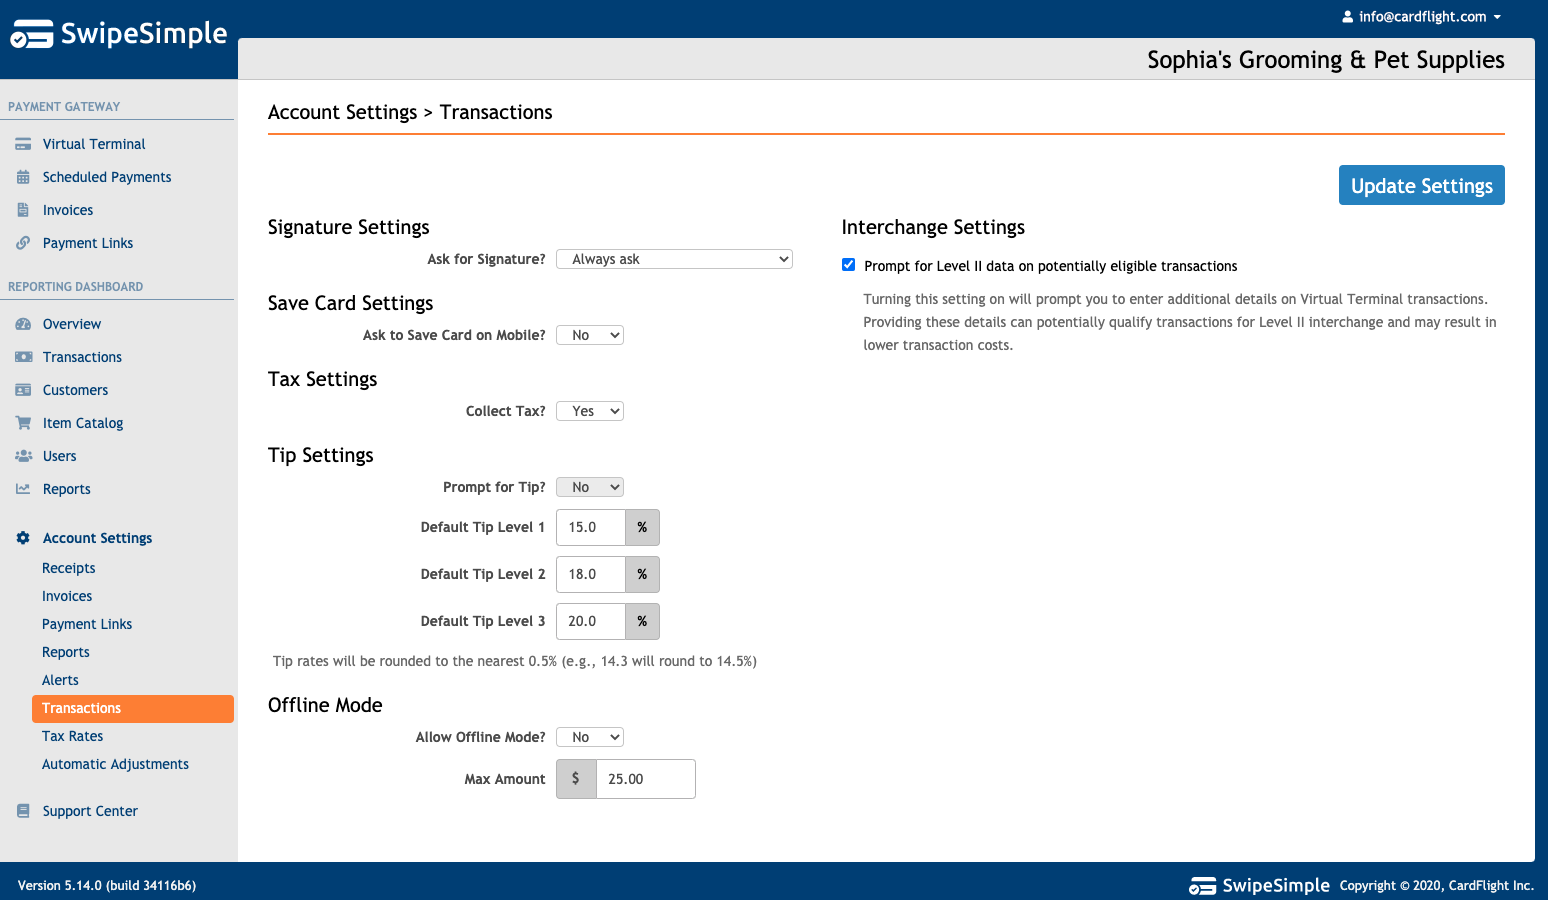
Task: Open Reports under Account Settings
Action: click(66, 652)
